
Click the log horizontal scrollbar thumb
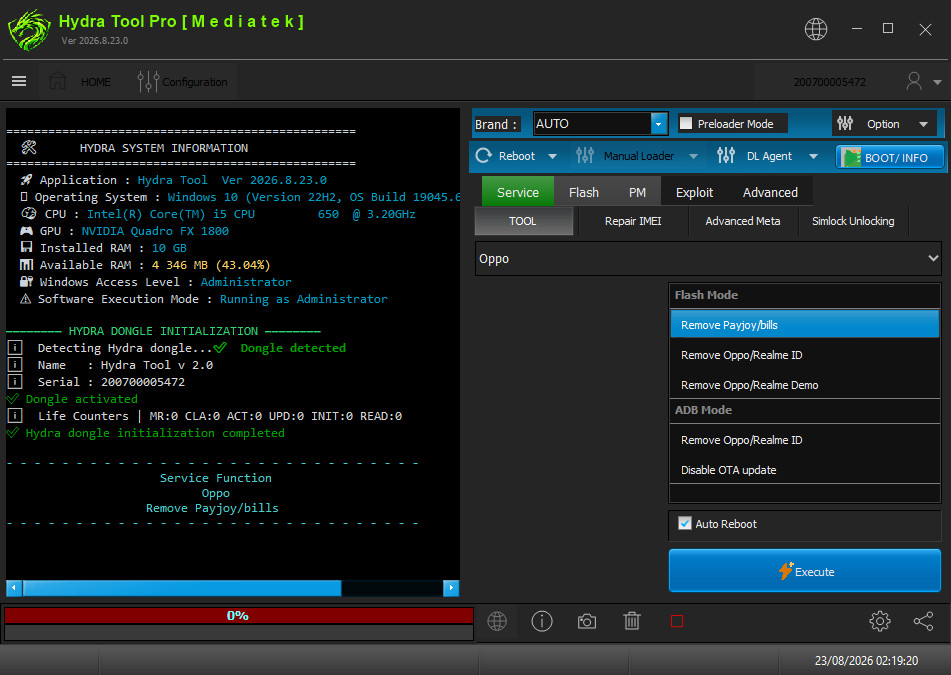[x=182, y=588]
